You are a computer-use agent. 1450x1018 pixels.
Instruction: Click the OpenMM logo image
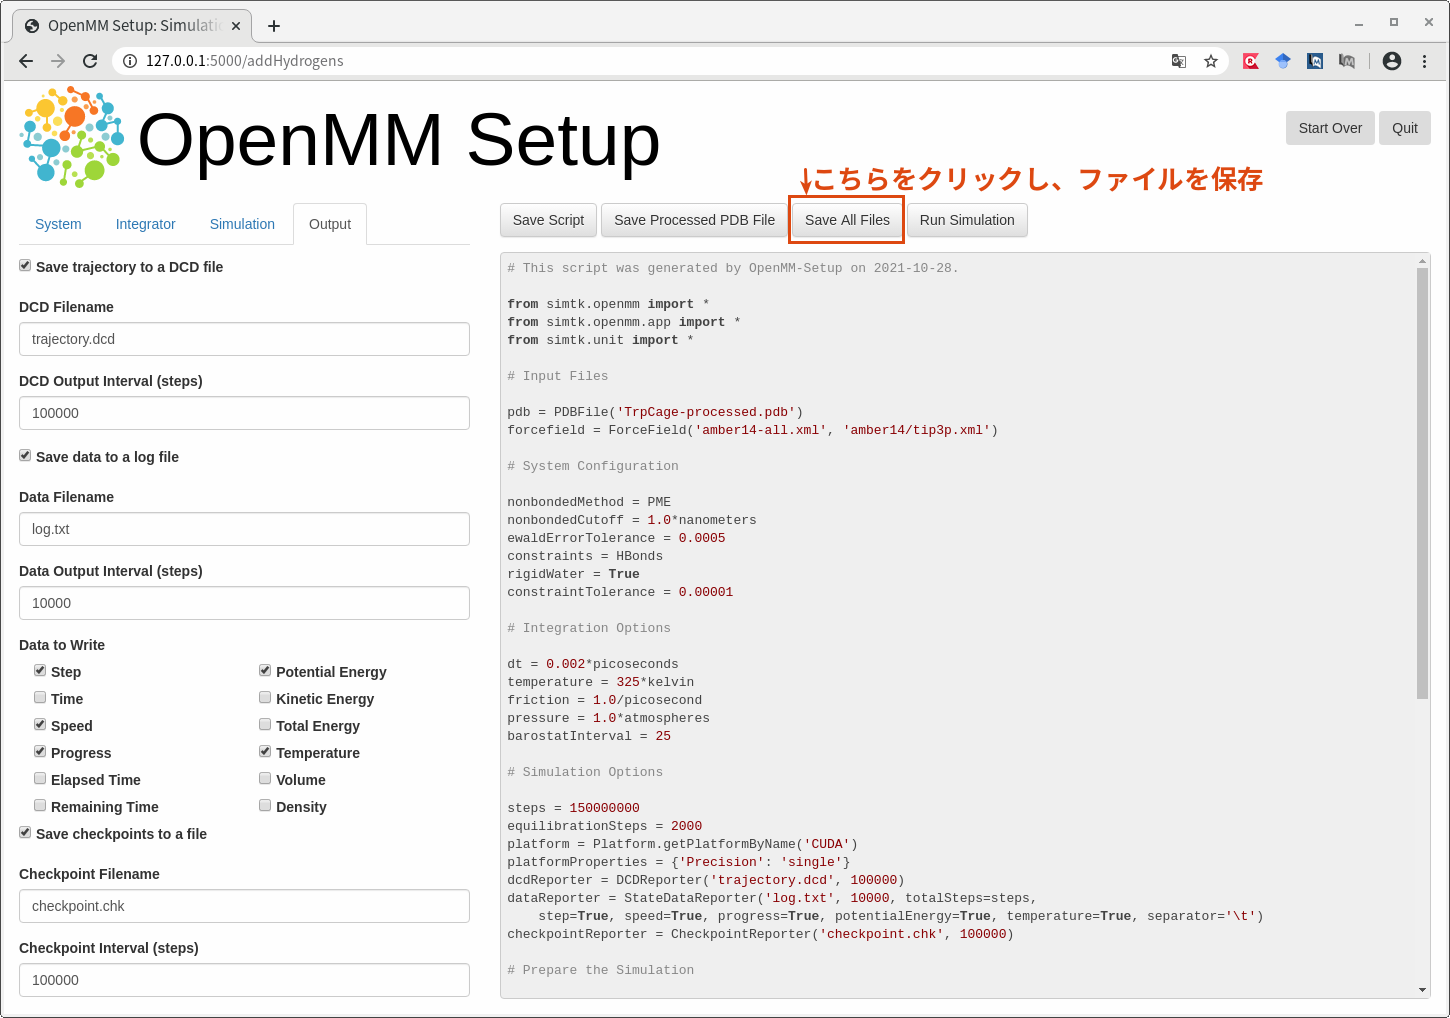point(70,135)
